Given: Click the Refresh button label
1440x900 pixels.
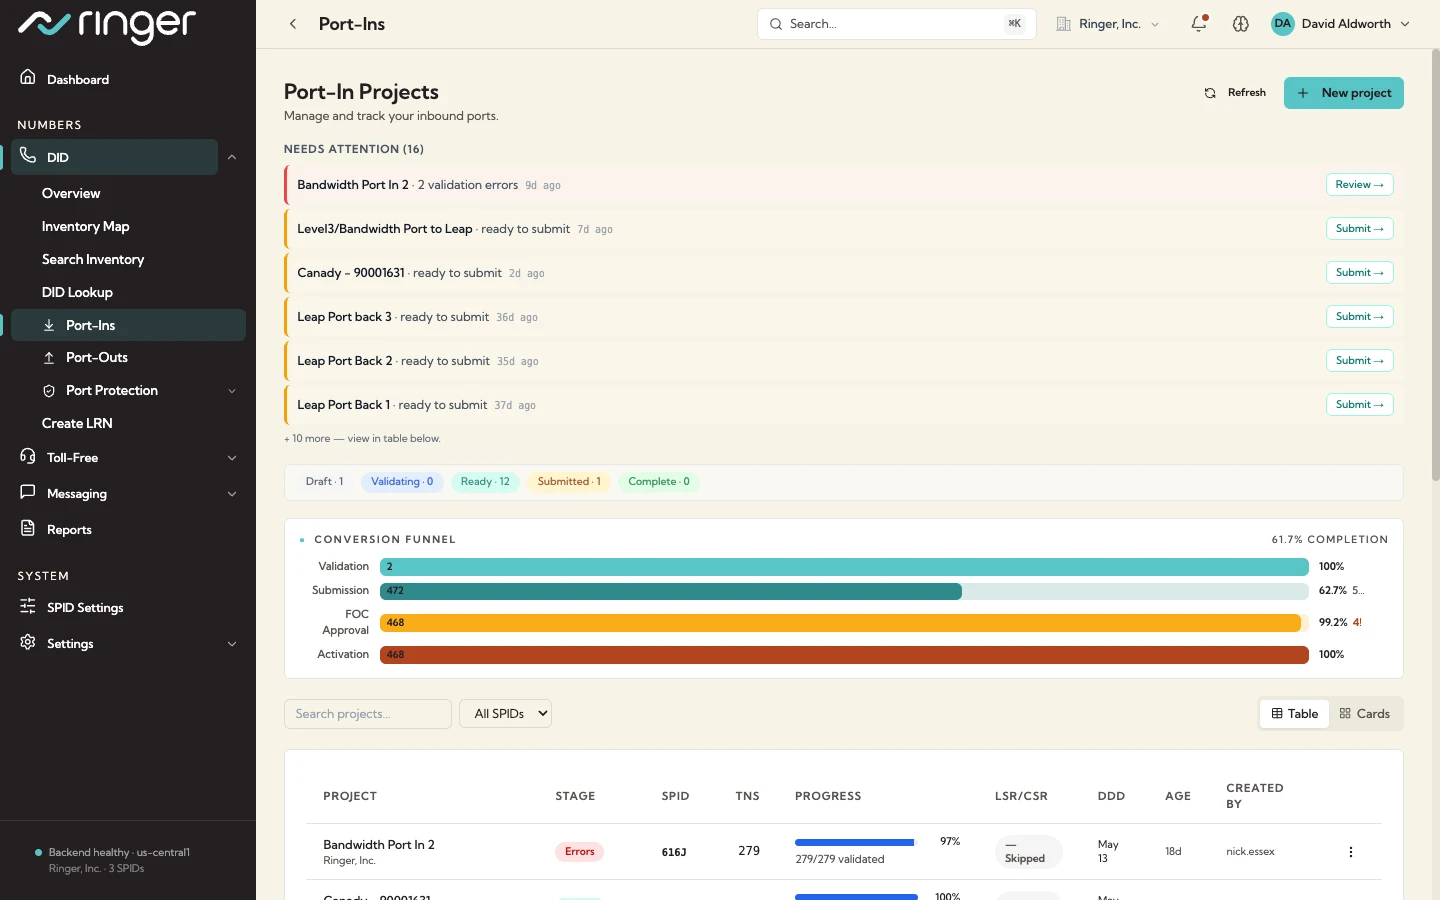Looking at the screenshot, I should pos(1246,93).
